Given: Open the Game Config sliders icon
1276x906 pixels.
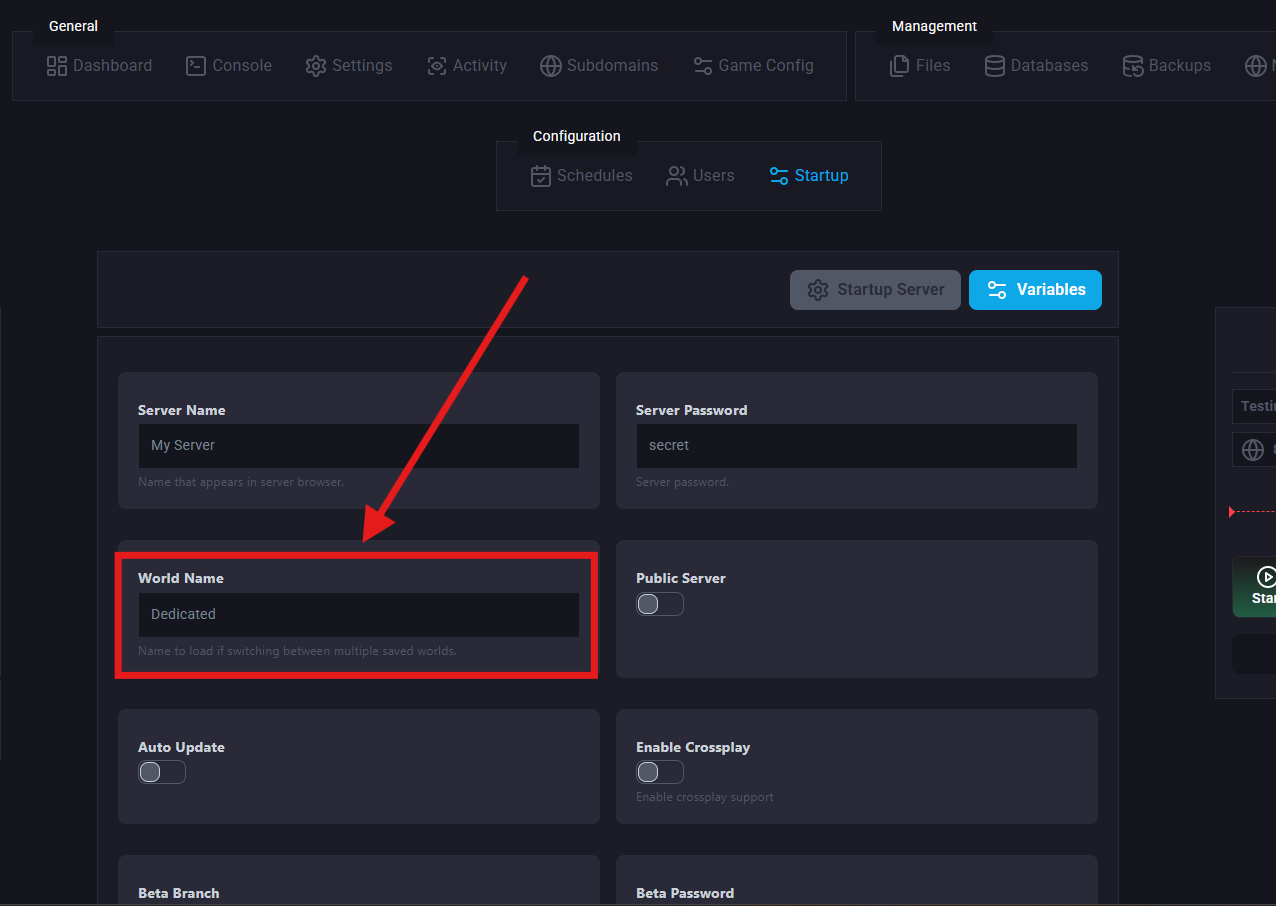Looking at the screenshot, I should pyautogui.click(x=703, y=66).
